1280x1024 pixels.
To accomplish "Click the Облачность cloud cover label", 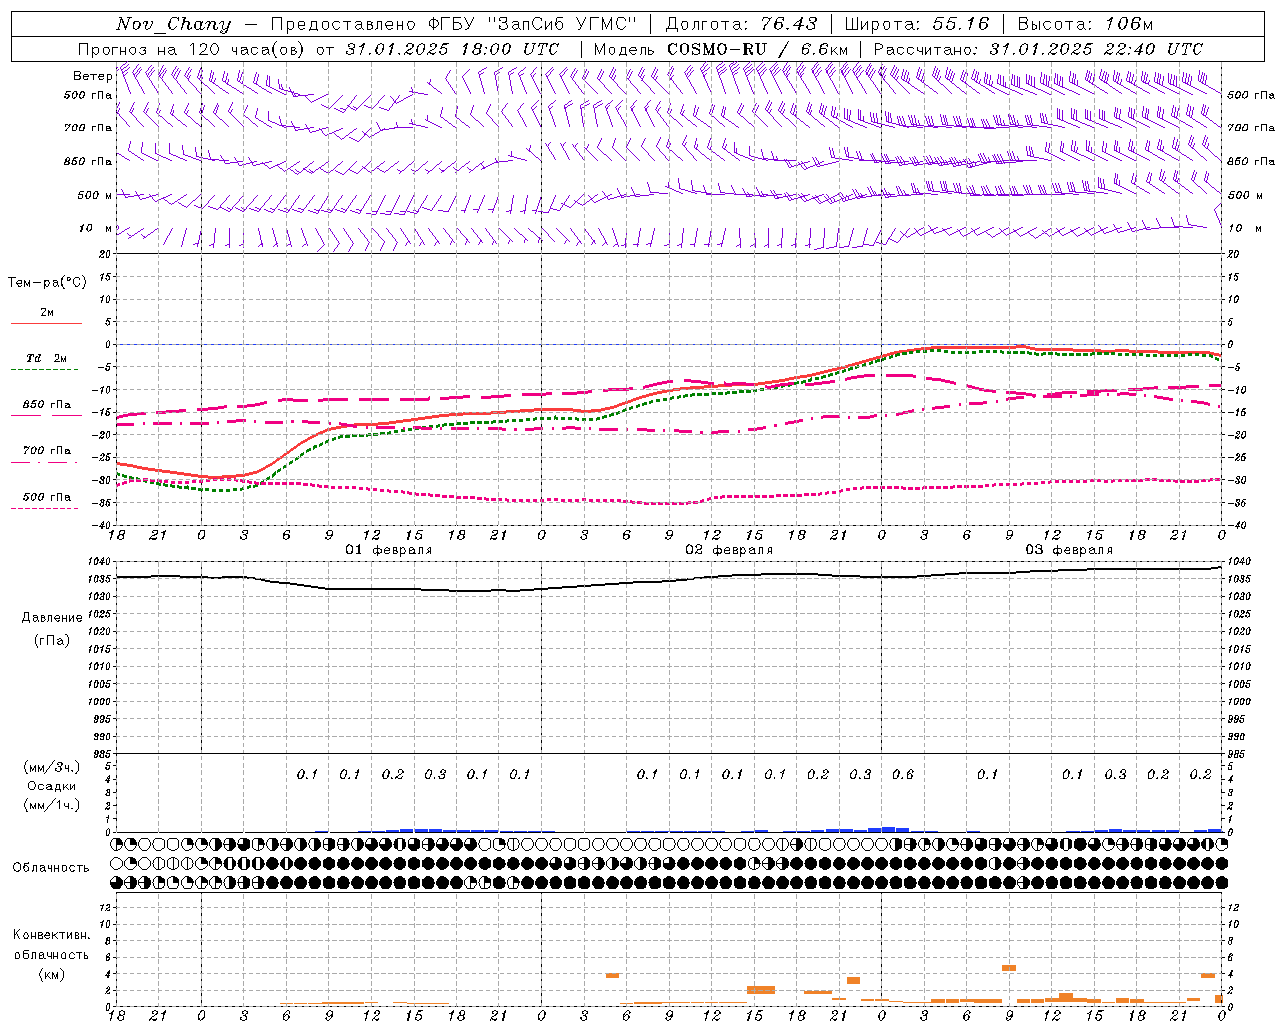I will click(x=51, y=868).
